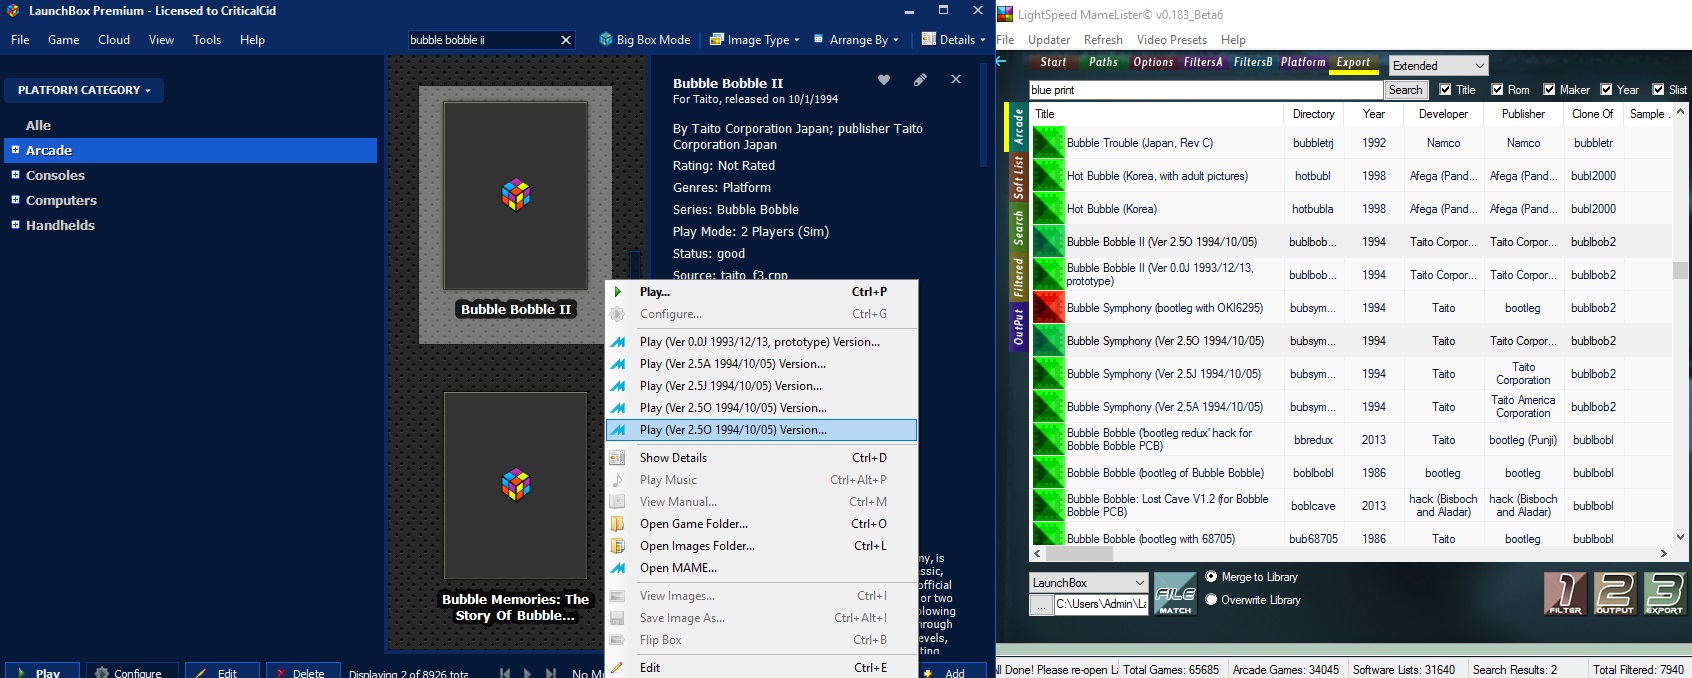This screenshot has width=1692, height=678.
Task: Click the Year column header
Action: coord(1373,114)
